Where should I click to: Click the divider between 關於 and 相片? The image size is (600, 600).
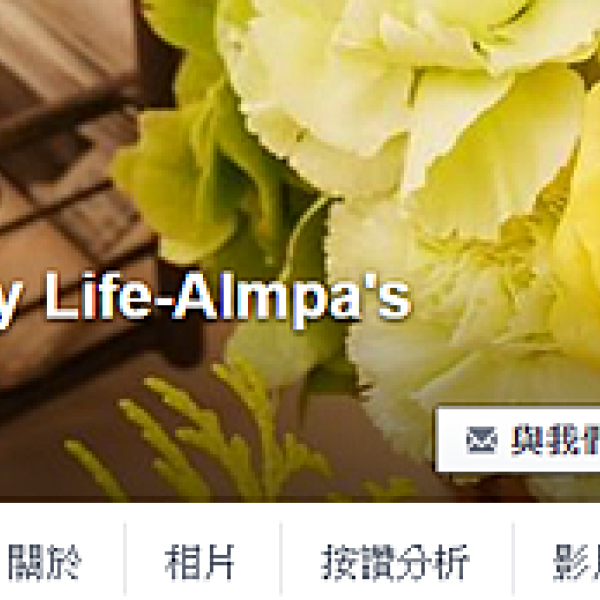[125, 560]
